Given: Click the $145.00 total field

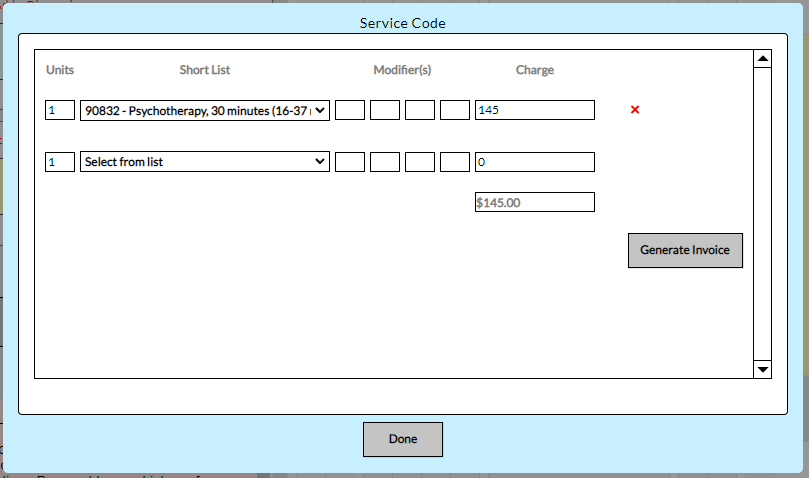Looking at the screenshot, I should [535, 202].
